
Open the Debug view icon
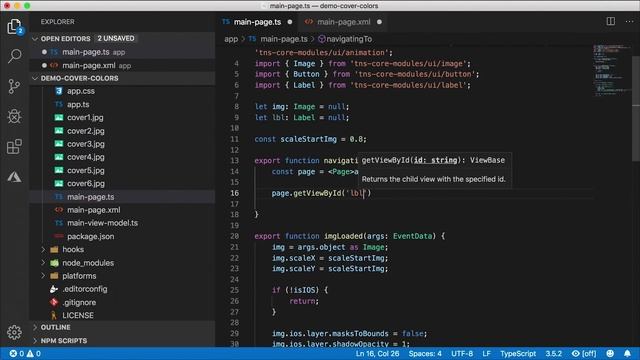tap(14, 116)
